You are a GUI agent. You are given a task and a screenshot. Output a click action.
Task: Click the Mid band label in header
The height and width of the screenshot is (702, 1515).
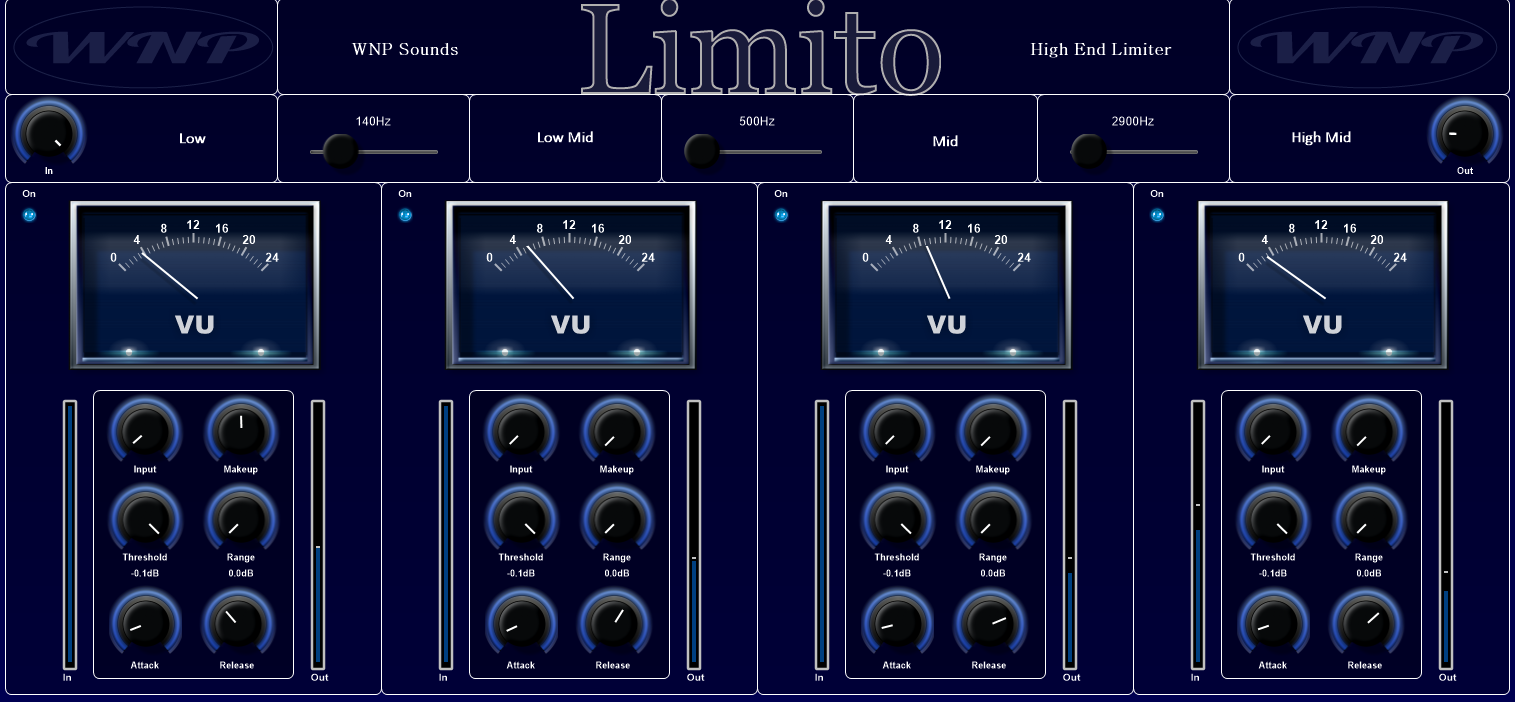[x=945, y=141]
